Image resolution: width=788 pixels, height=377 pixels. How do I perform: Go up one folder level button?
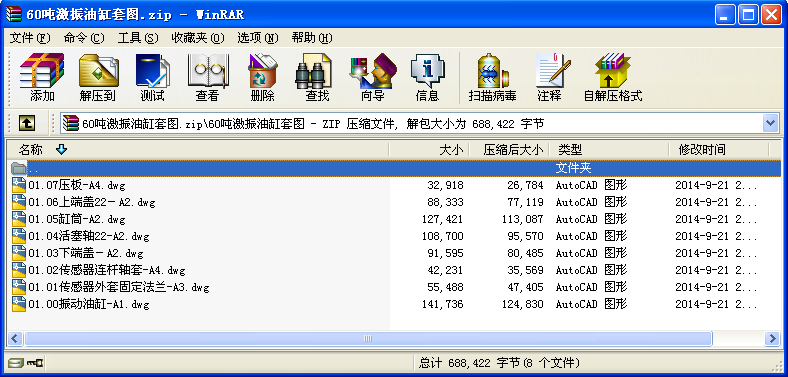pos(27,122)
